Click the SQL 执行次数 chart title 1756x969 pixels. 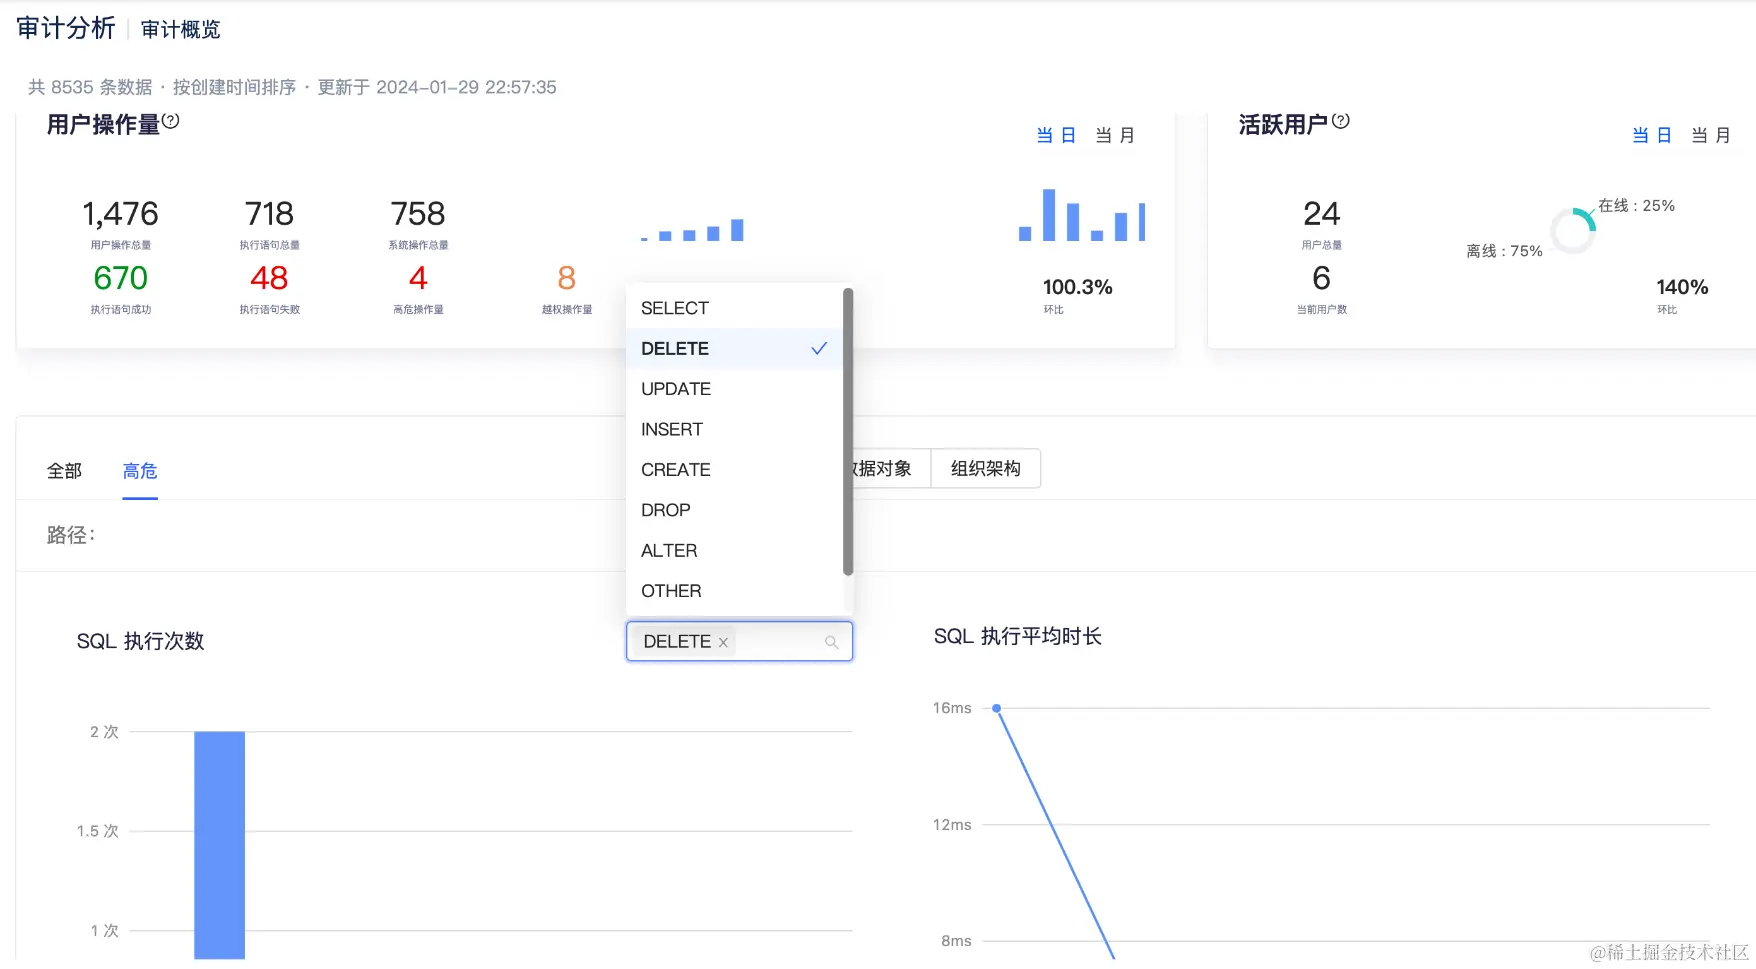[141, 641]
